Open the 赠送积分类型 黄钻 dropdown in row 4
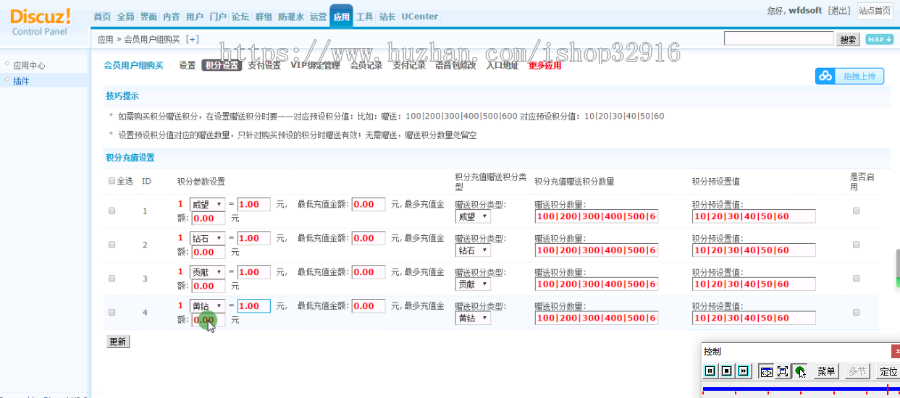Screen dimensions: 900x398 click(473, 319)
